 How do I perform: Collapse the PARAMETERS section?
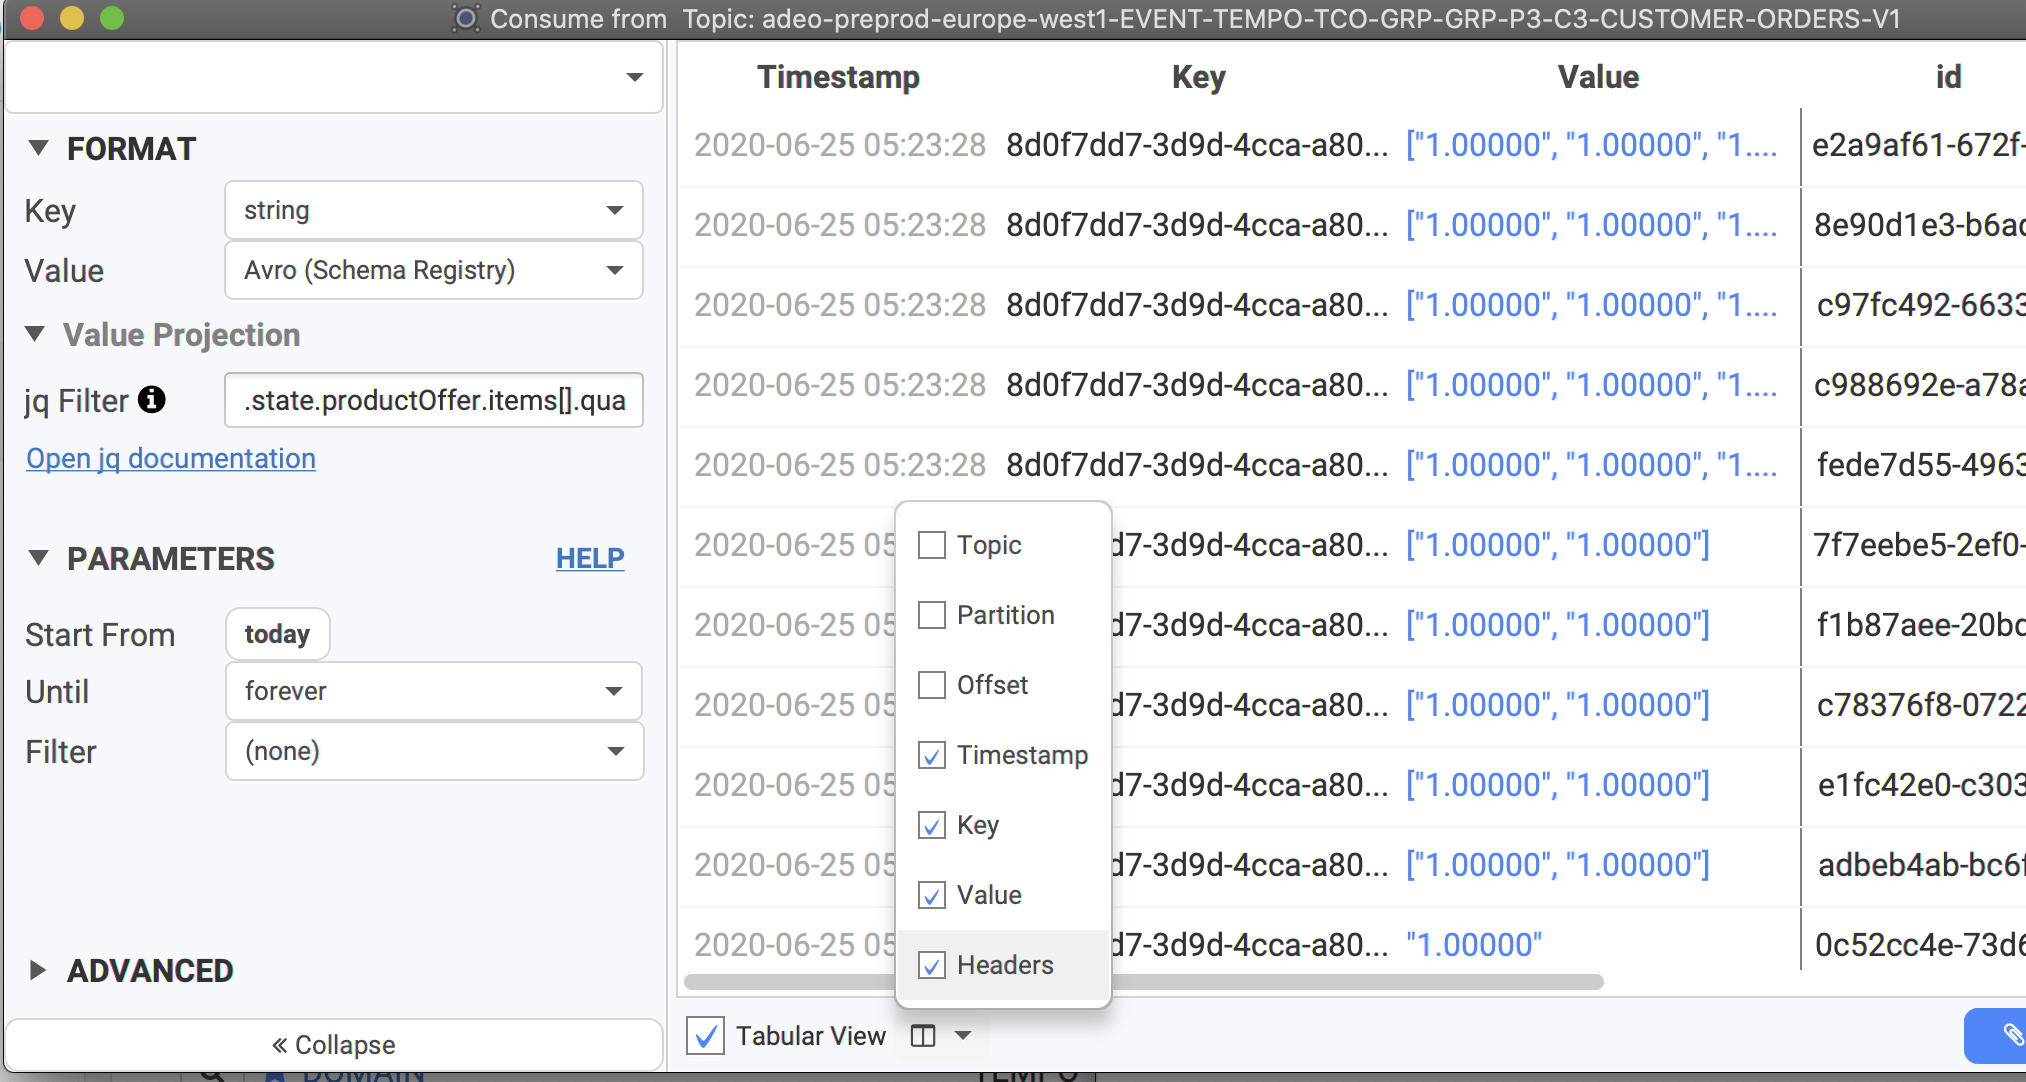(38, 558)
